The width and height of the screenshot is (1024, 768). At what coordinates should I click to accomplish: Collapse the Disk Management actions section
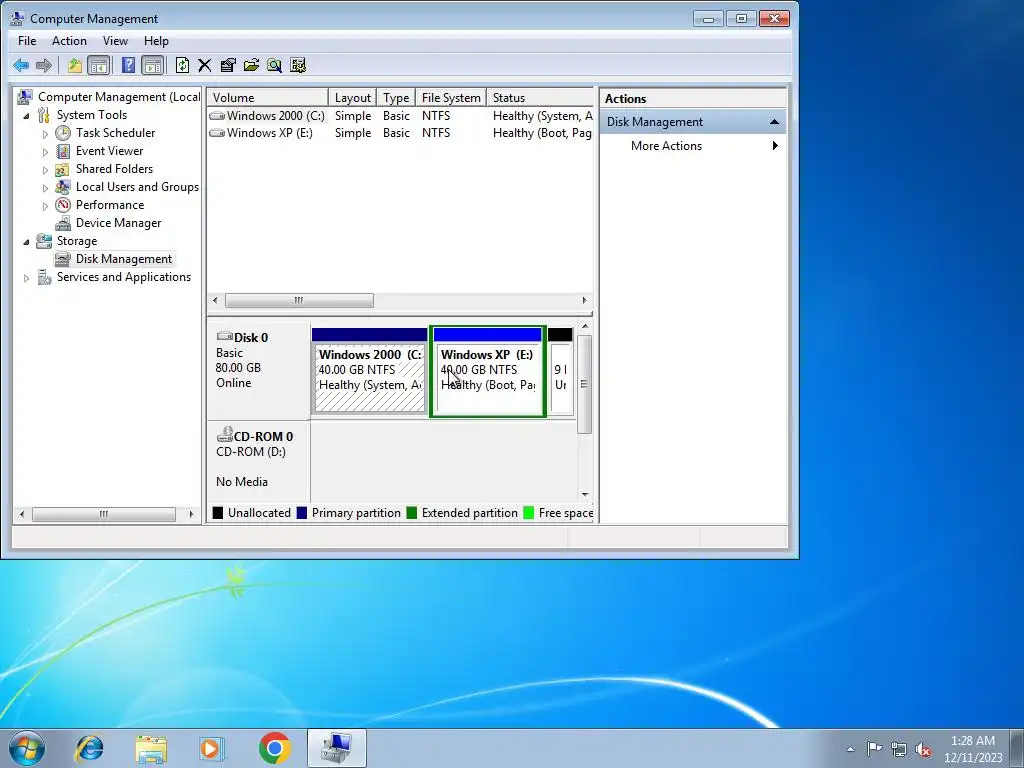pyautogui.click(x=774, y=122)
